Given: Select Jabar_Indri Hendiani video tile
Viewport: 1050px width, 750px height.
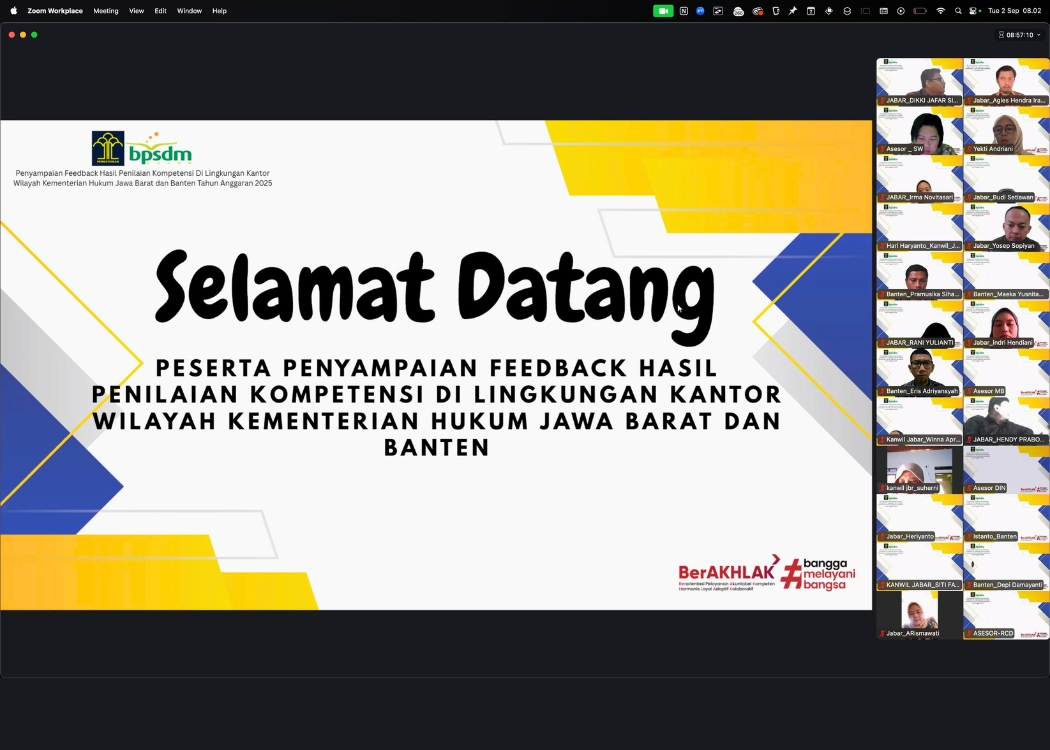Looking at the screenshot, I should click(1006, 324).
